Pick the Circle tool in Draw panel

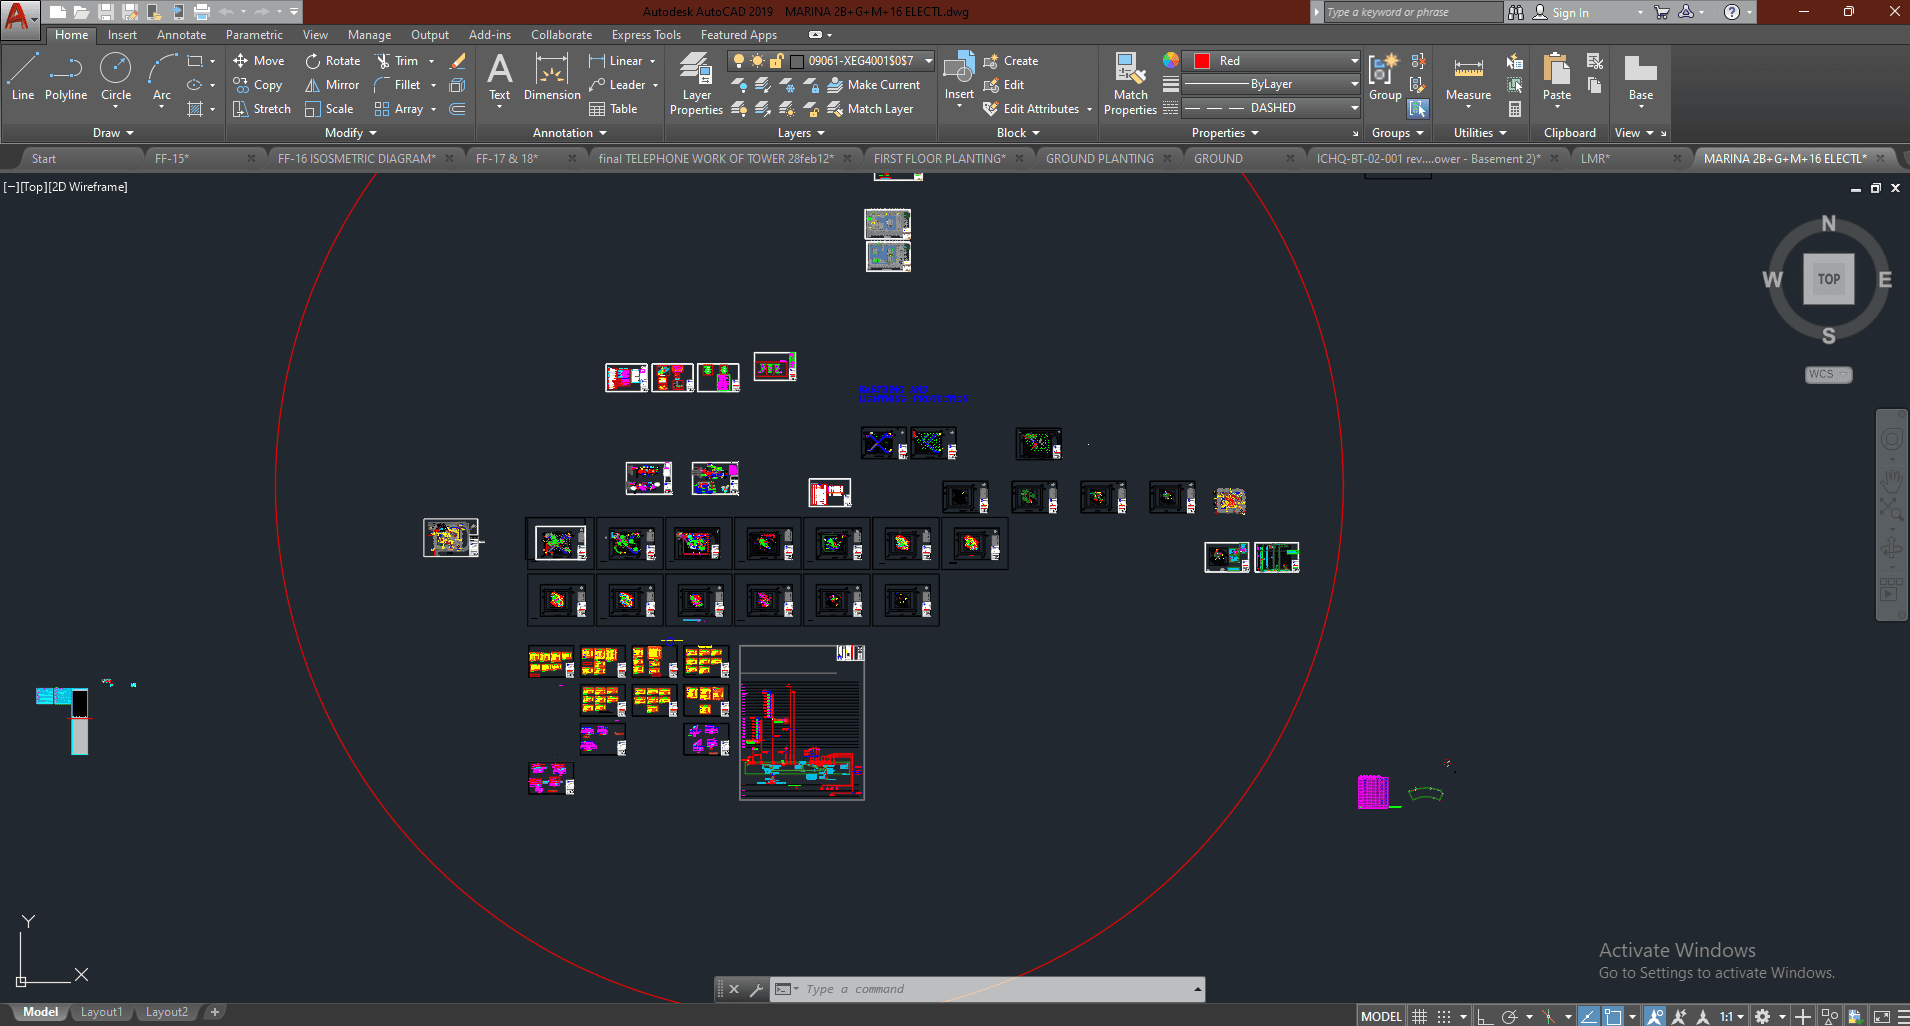point(115,78)
